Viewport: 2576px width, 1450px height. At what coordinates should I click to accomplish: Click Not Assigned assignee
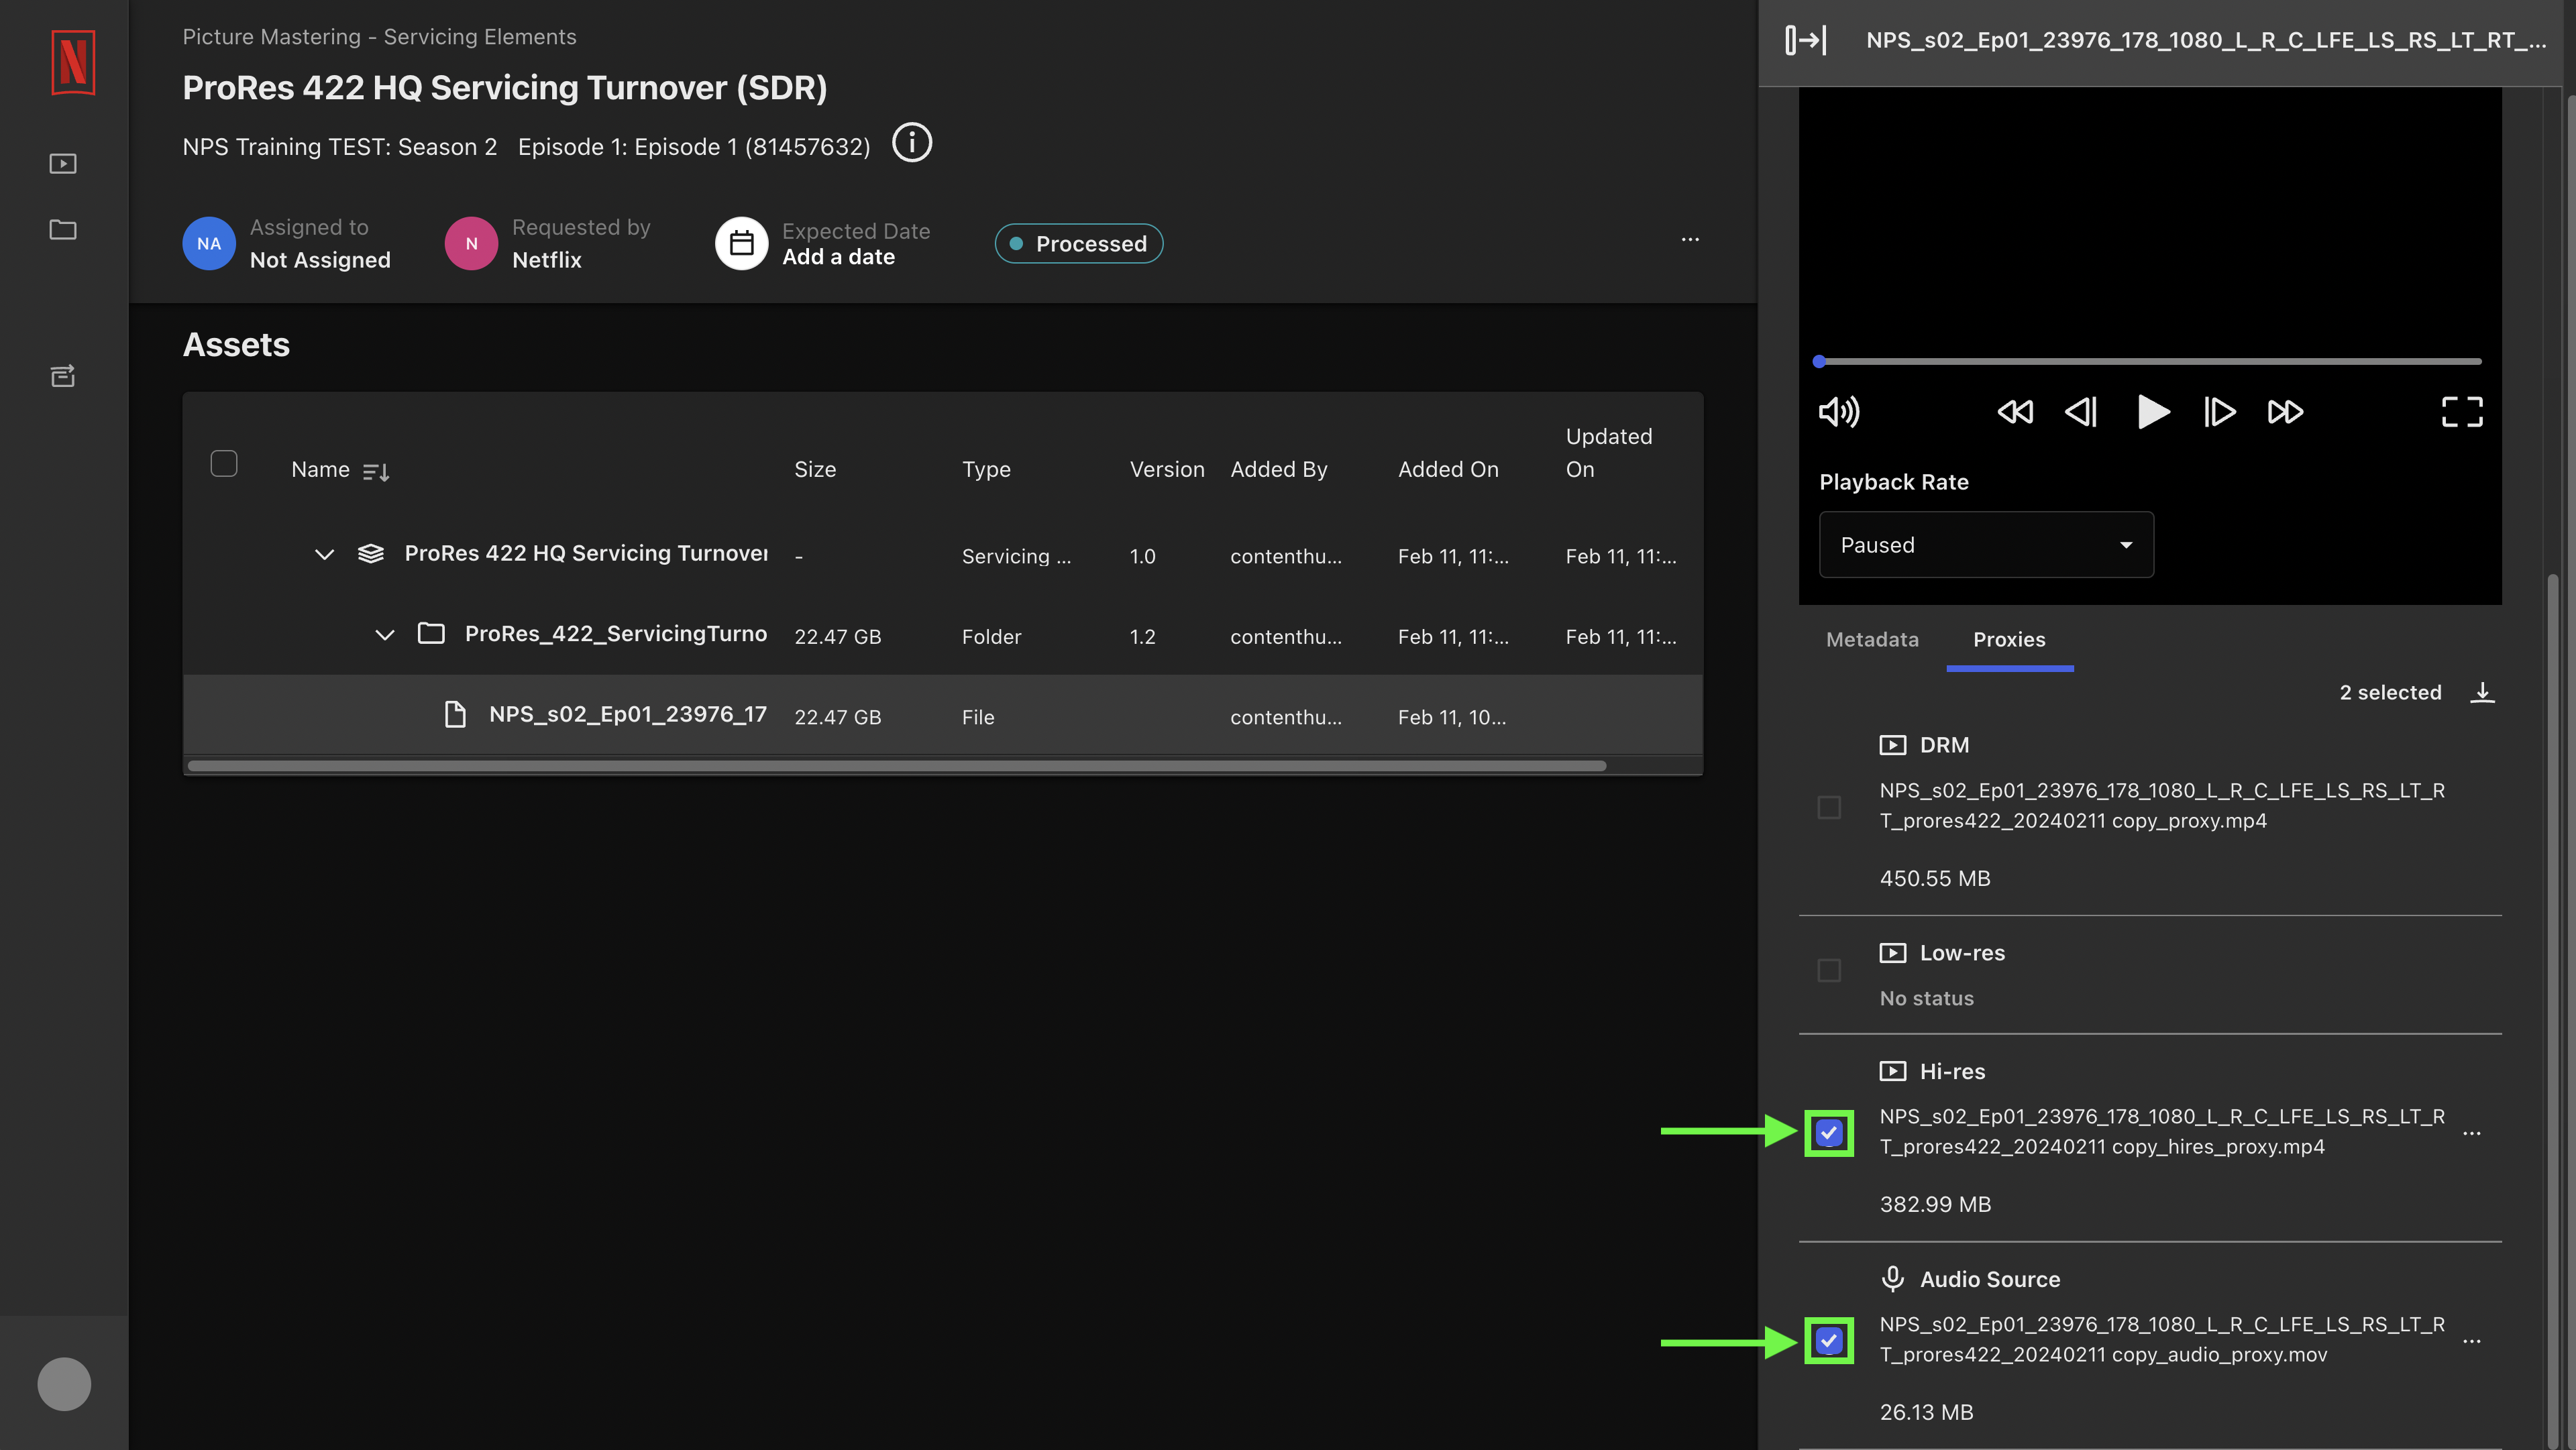[x=320, y=260]
